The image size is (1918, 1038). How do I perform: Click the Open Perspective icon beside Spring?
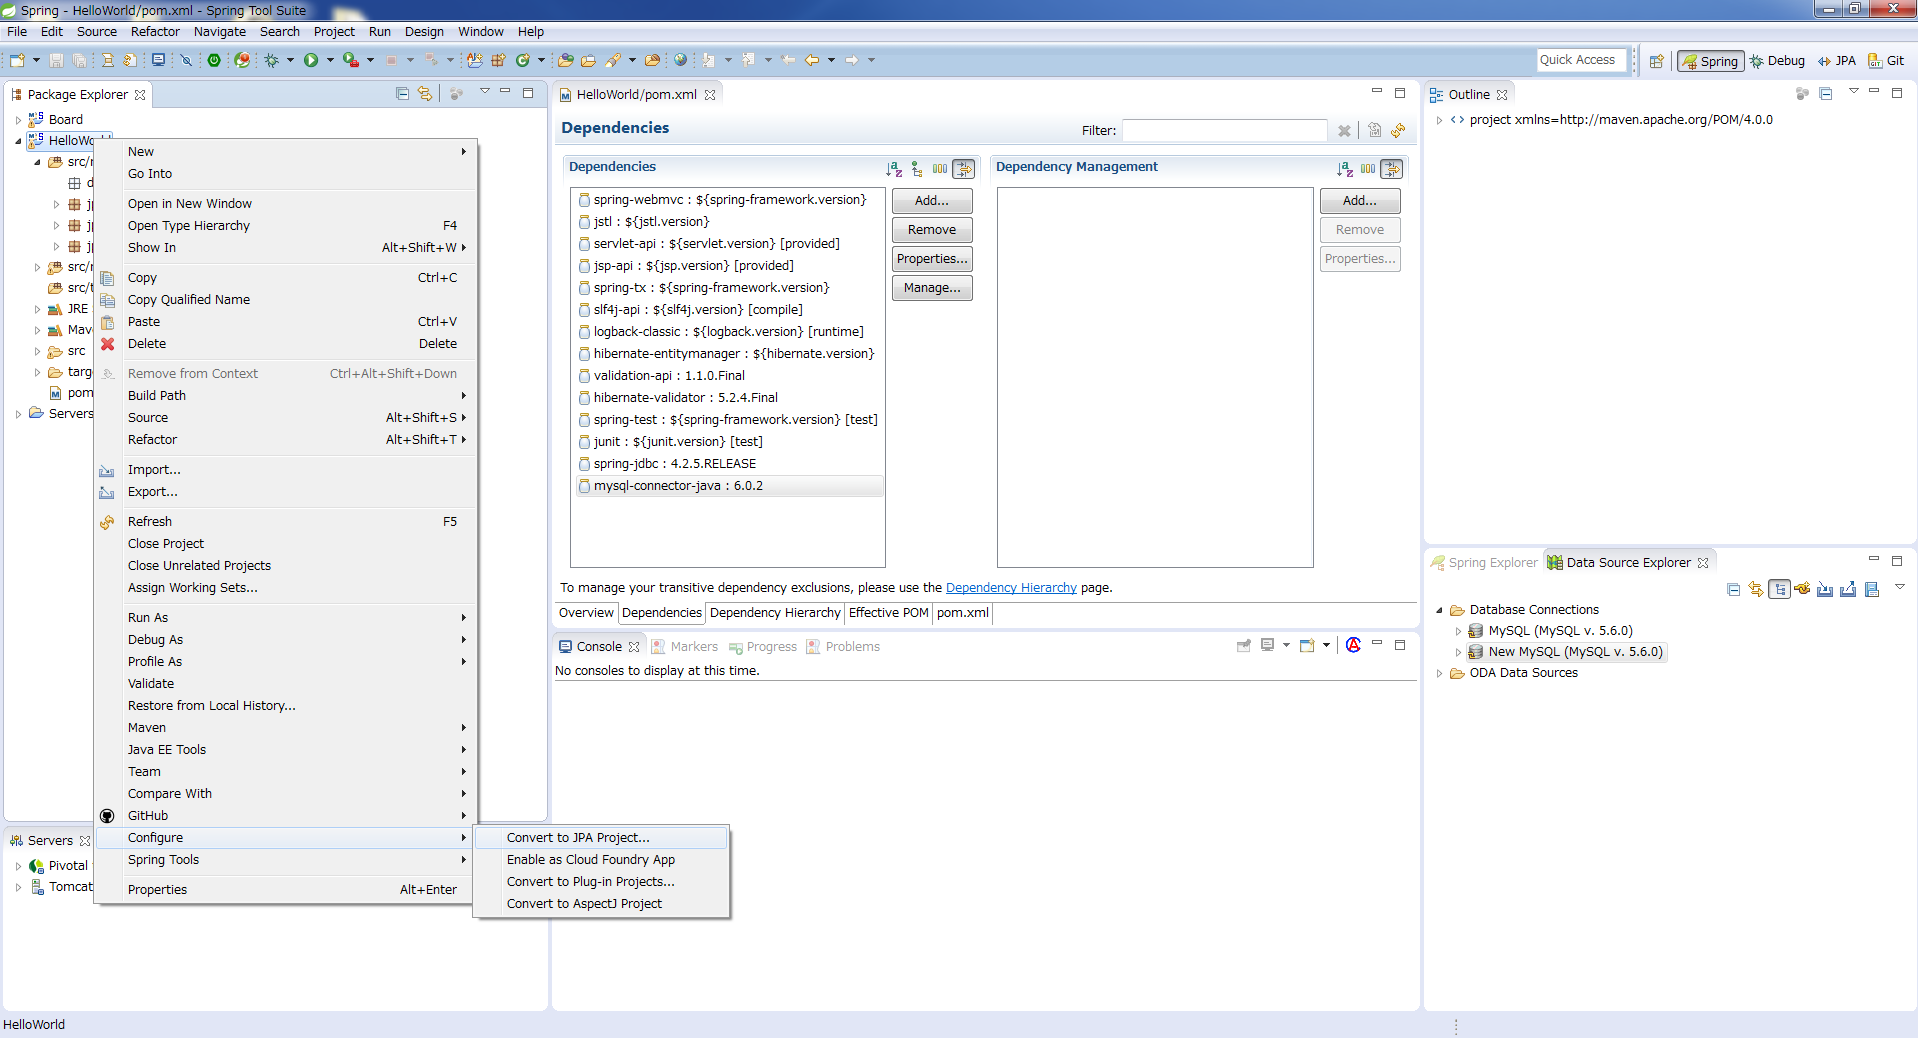(1656, 61)
